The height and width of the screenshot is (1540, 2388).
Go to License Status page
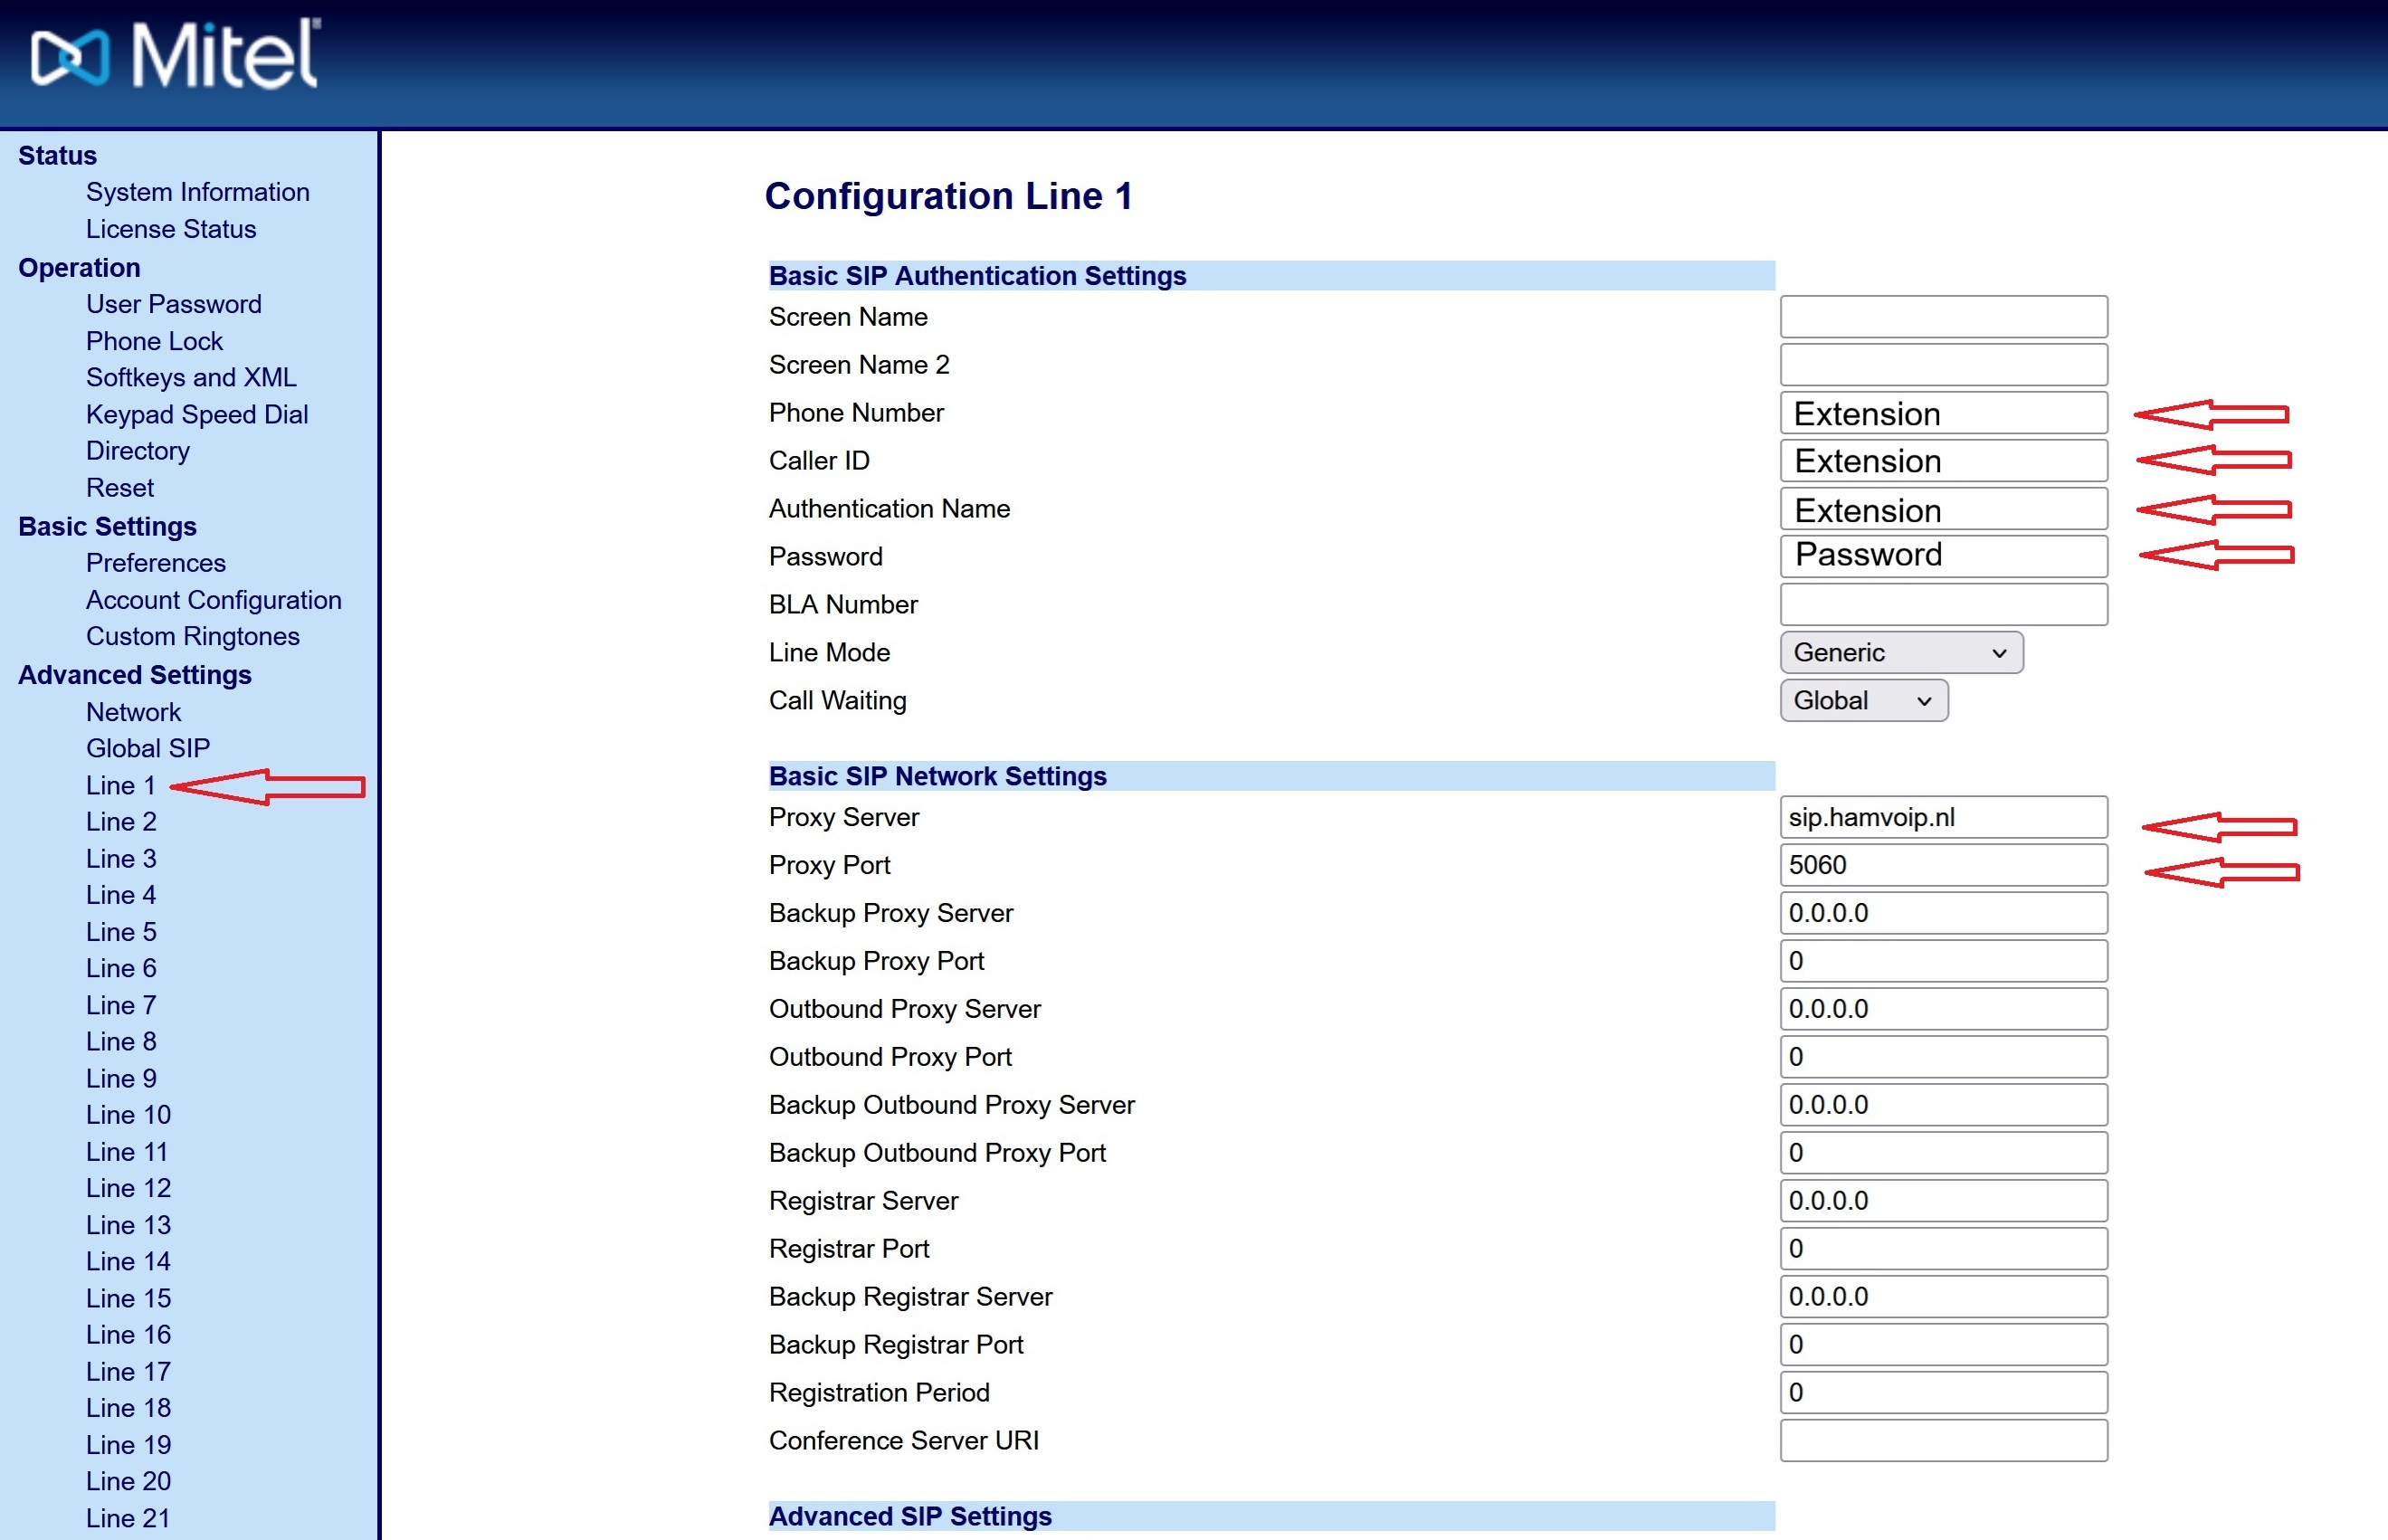tap(171, 229)
